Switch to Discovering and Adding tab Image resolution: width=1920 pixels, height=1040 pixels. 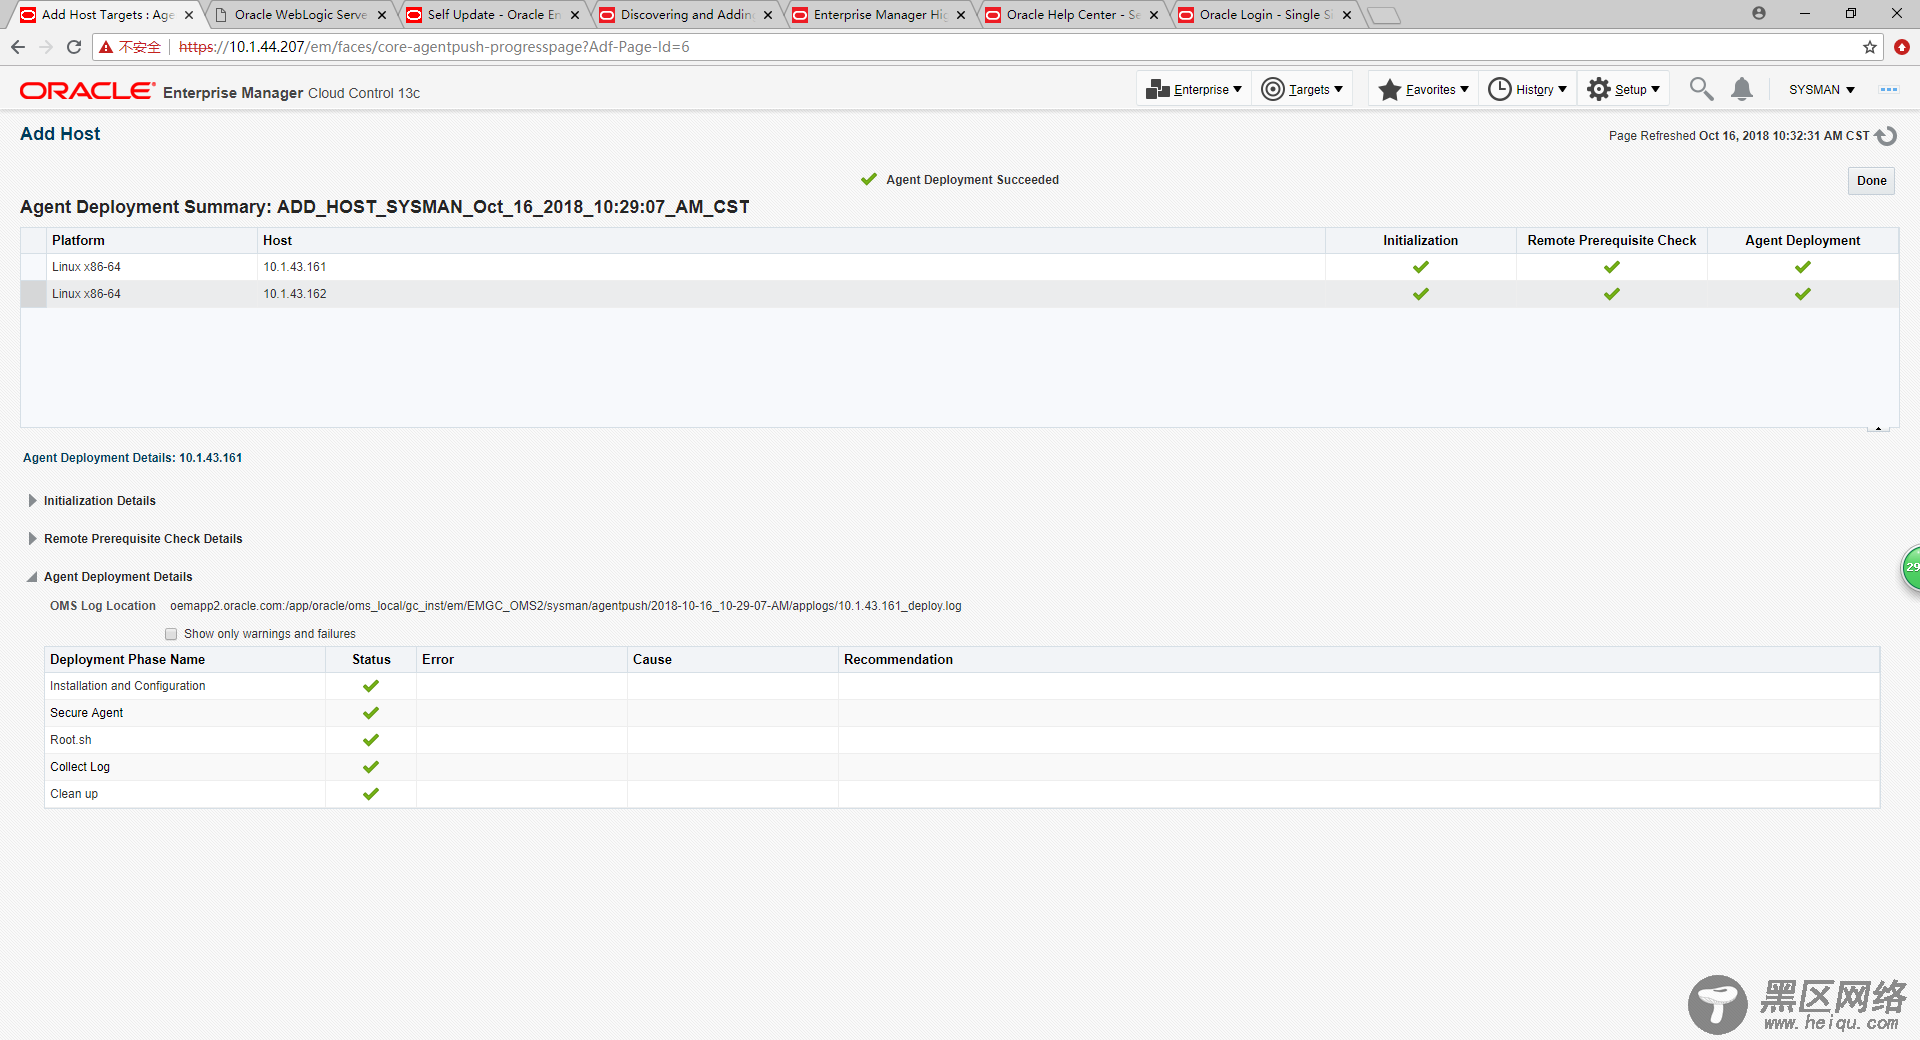[x=686, y=15]
